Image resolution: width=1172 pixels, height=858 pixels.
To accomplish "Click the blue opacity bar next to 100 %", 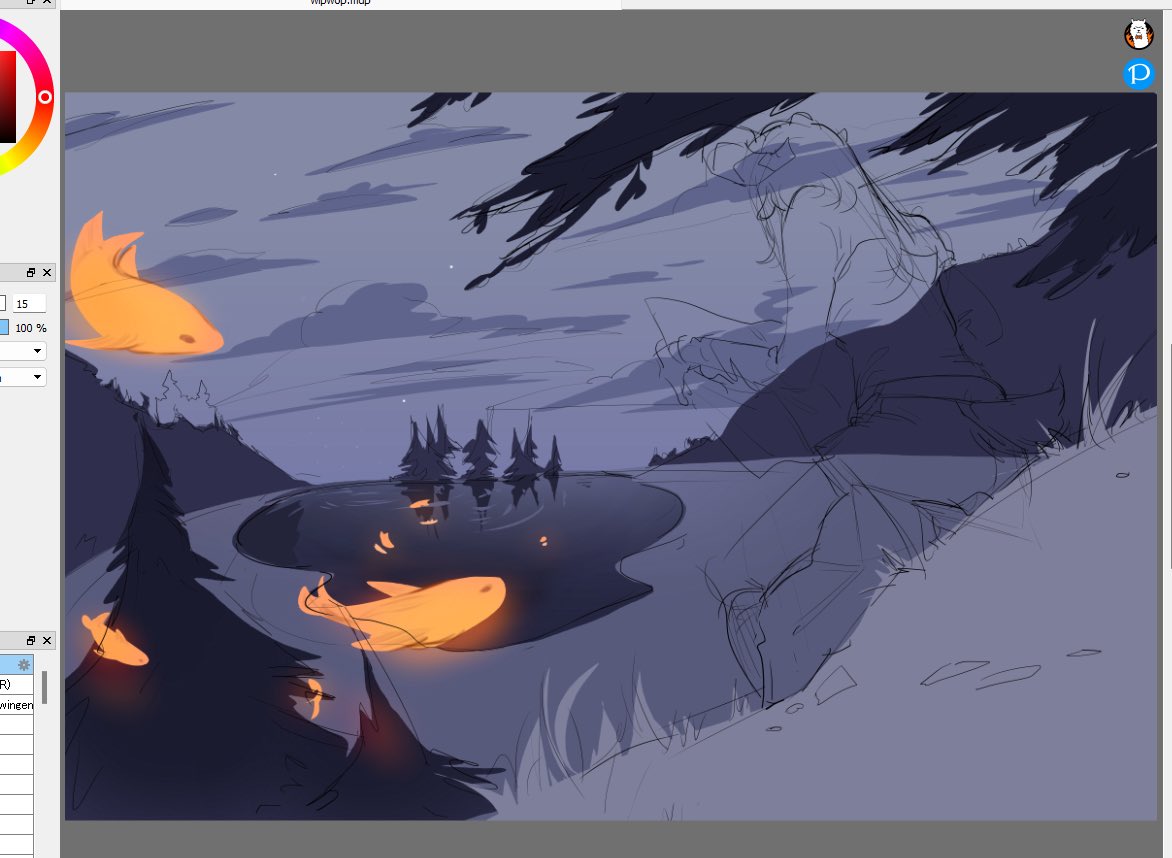I will (x=4, y=327).
